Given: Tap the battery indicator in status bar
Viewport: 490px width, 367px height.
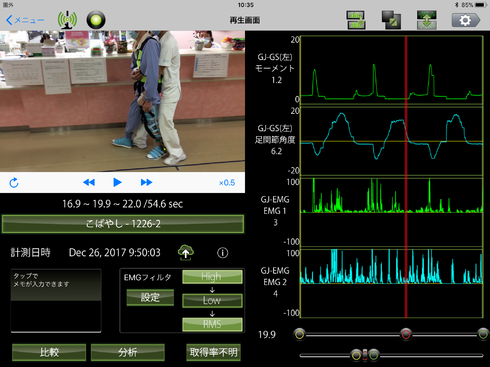Looking at the screenshot, I should point(481,5).
